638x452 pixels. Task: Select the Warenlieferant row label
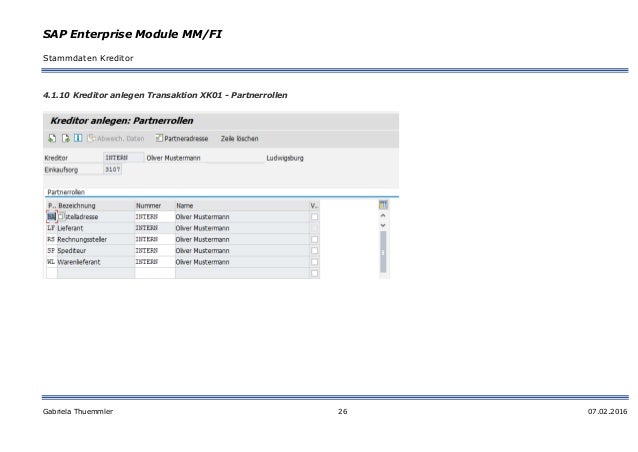coord(79,262)
